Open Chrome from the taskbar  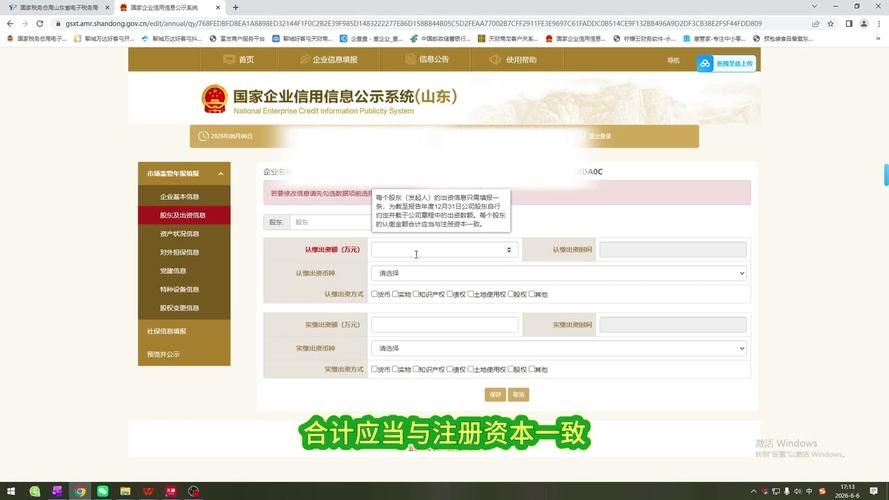[80, 491]
